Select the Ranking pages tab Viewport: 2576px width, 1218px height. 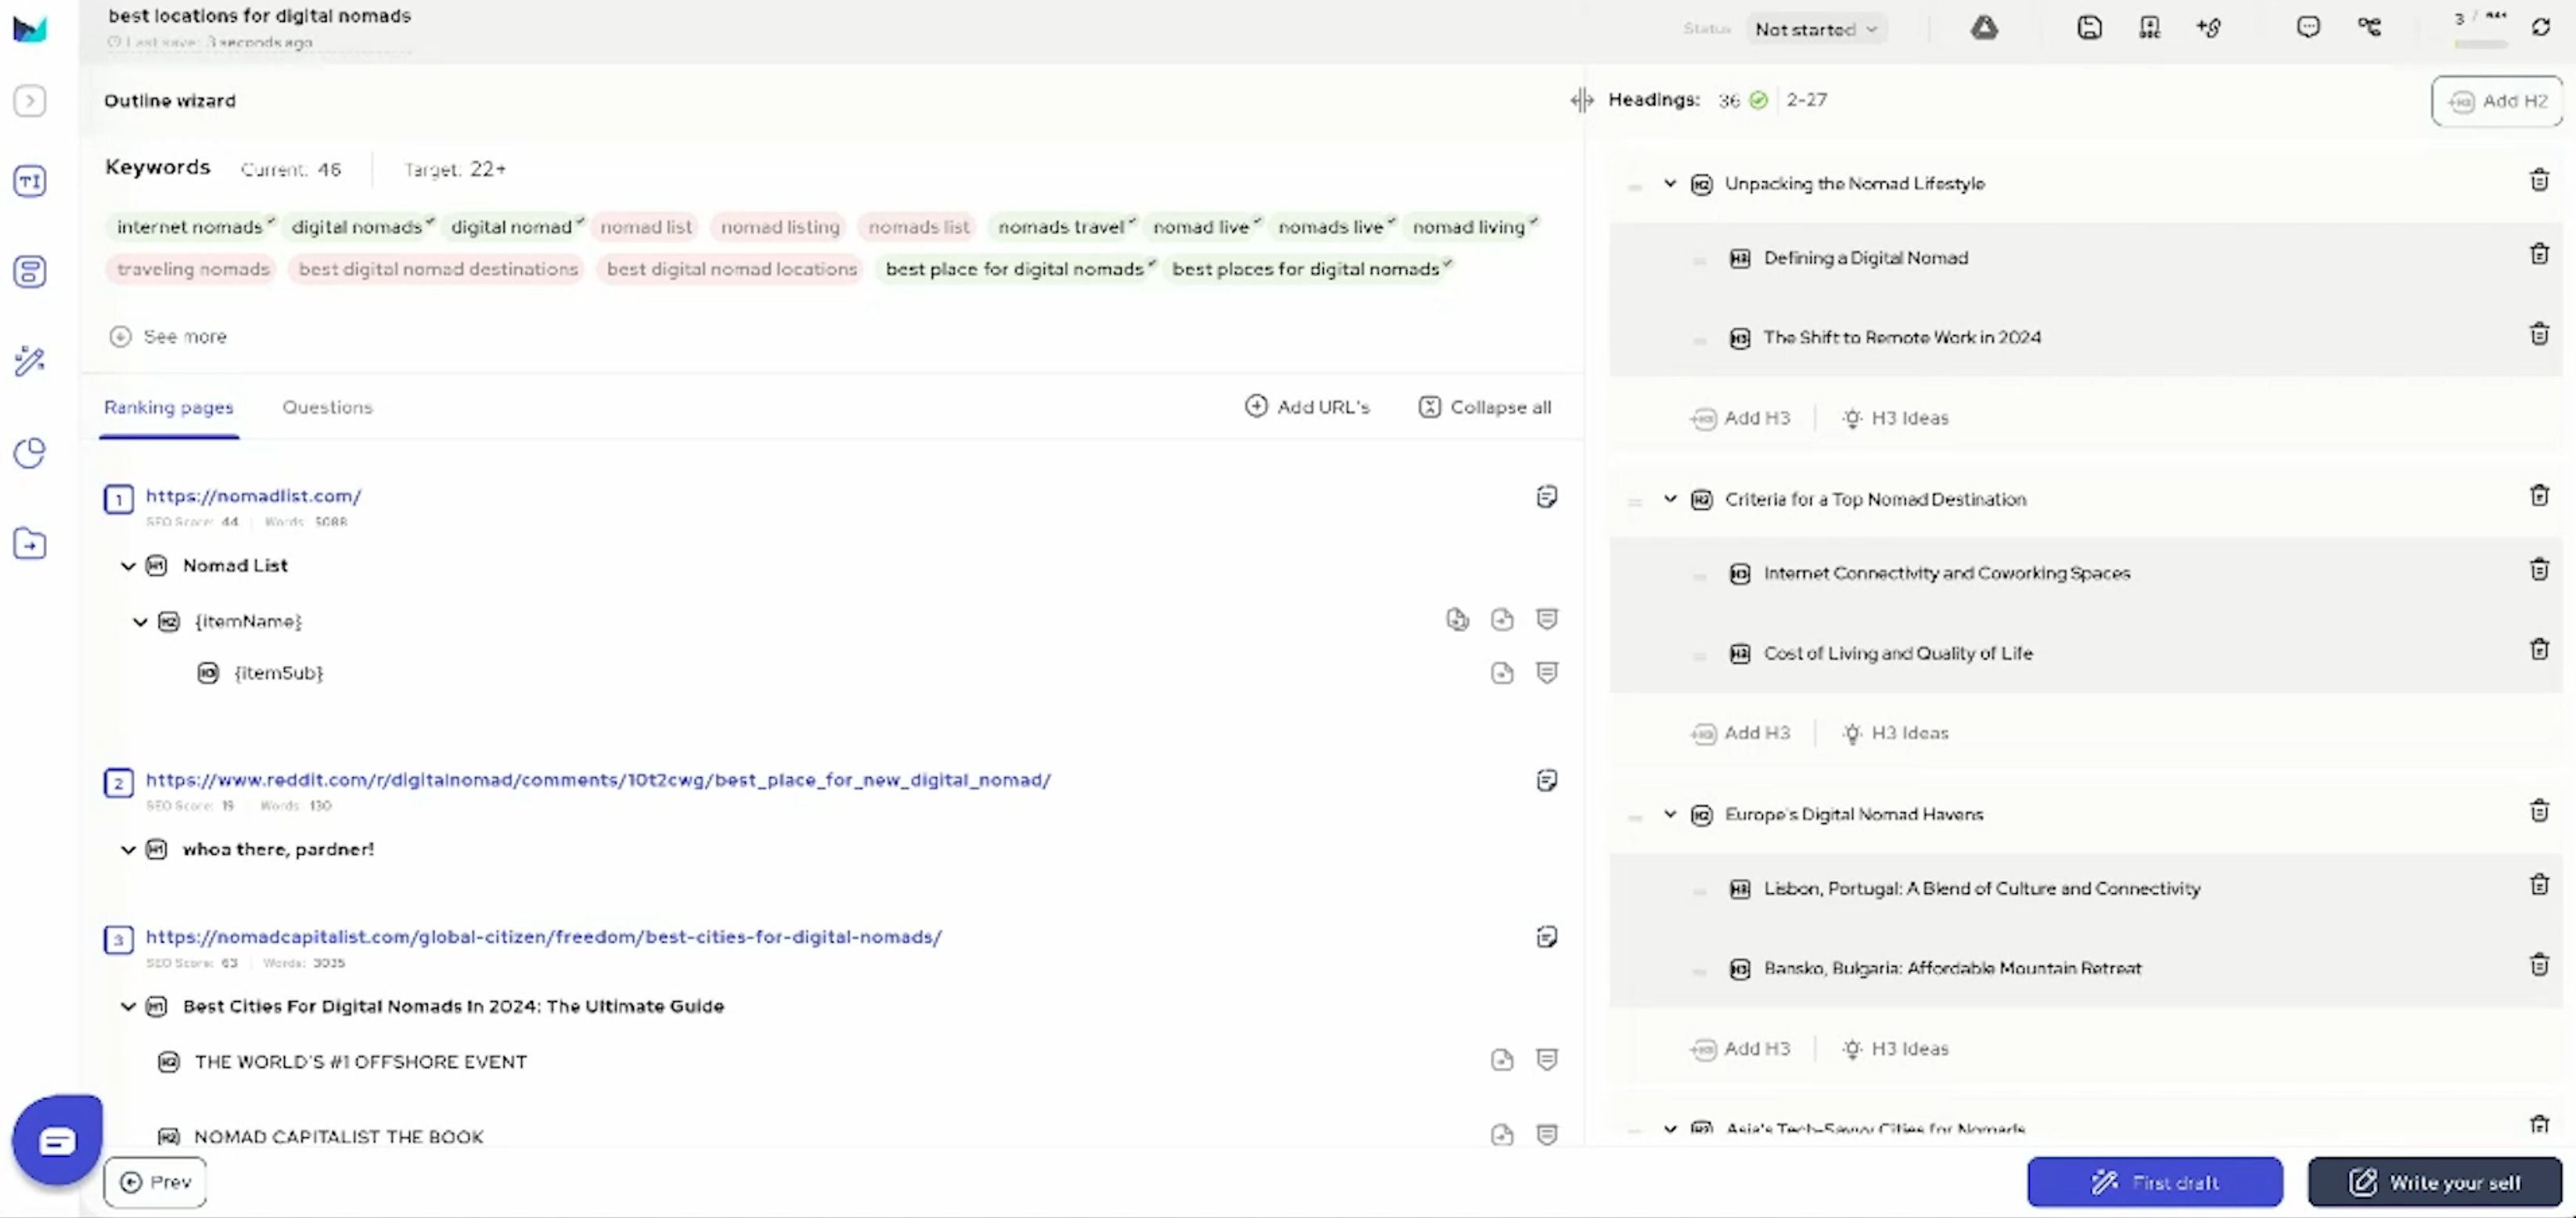168,407
